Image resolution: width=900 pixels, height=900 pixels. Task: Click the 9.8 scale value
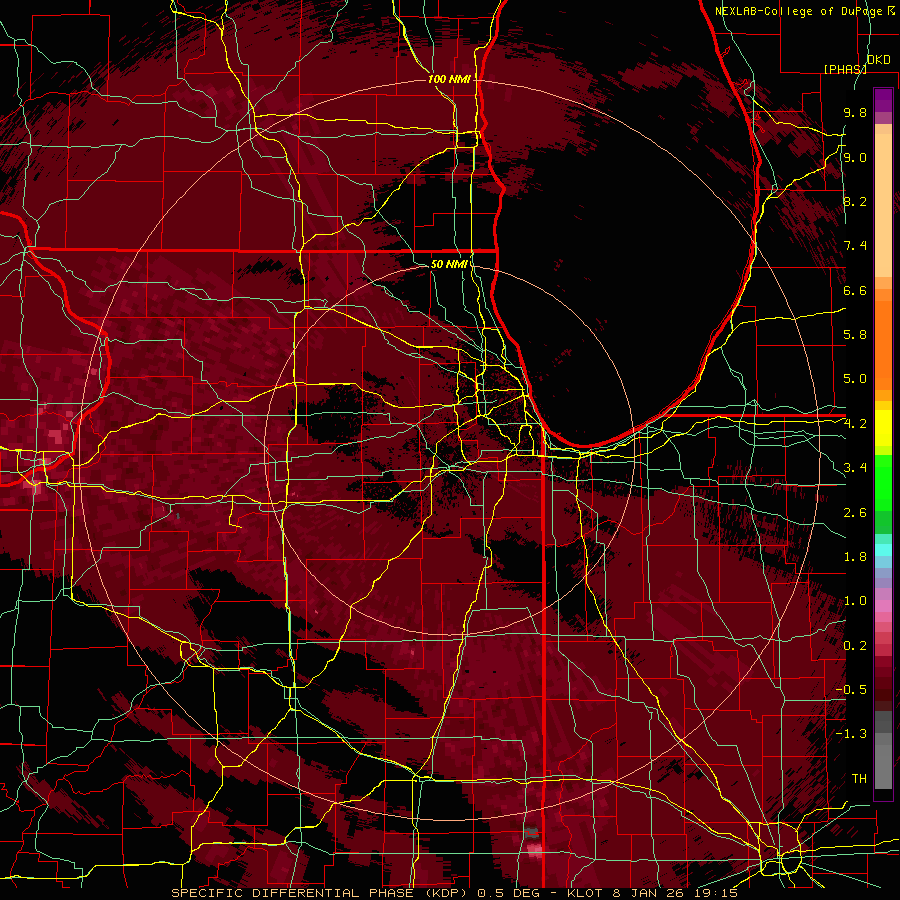click(855, 112)
